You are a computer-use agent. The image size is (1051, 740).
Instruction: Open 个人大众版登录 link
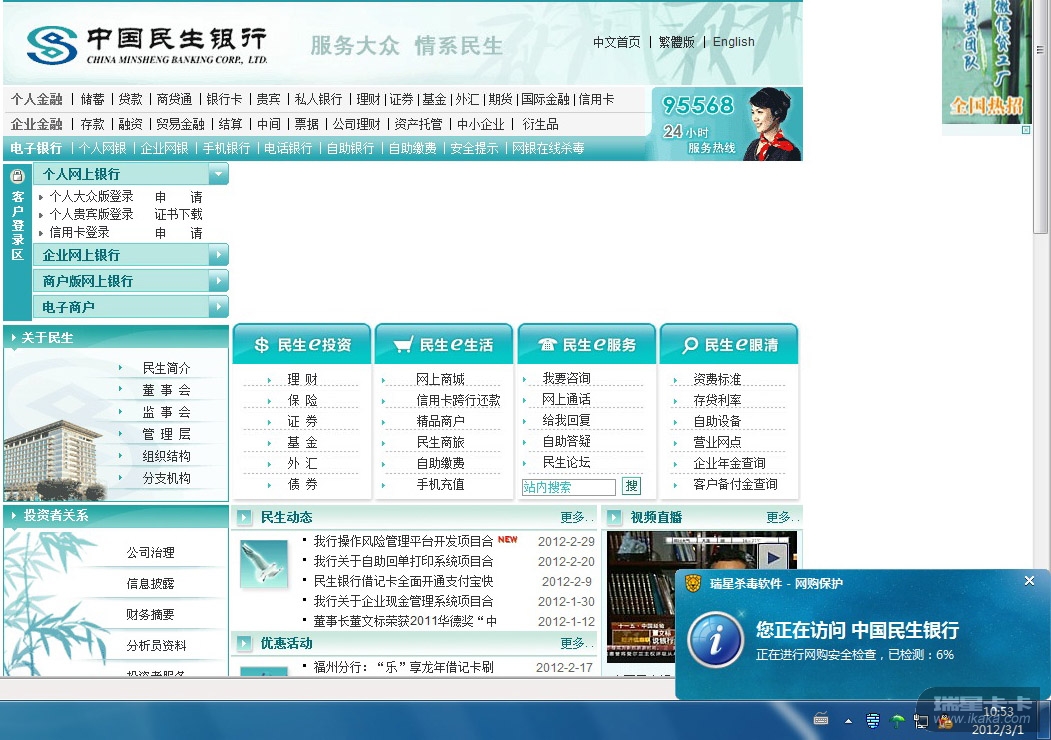pos(91,196)
